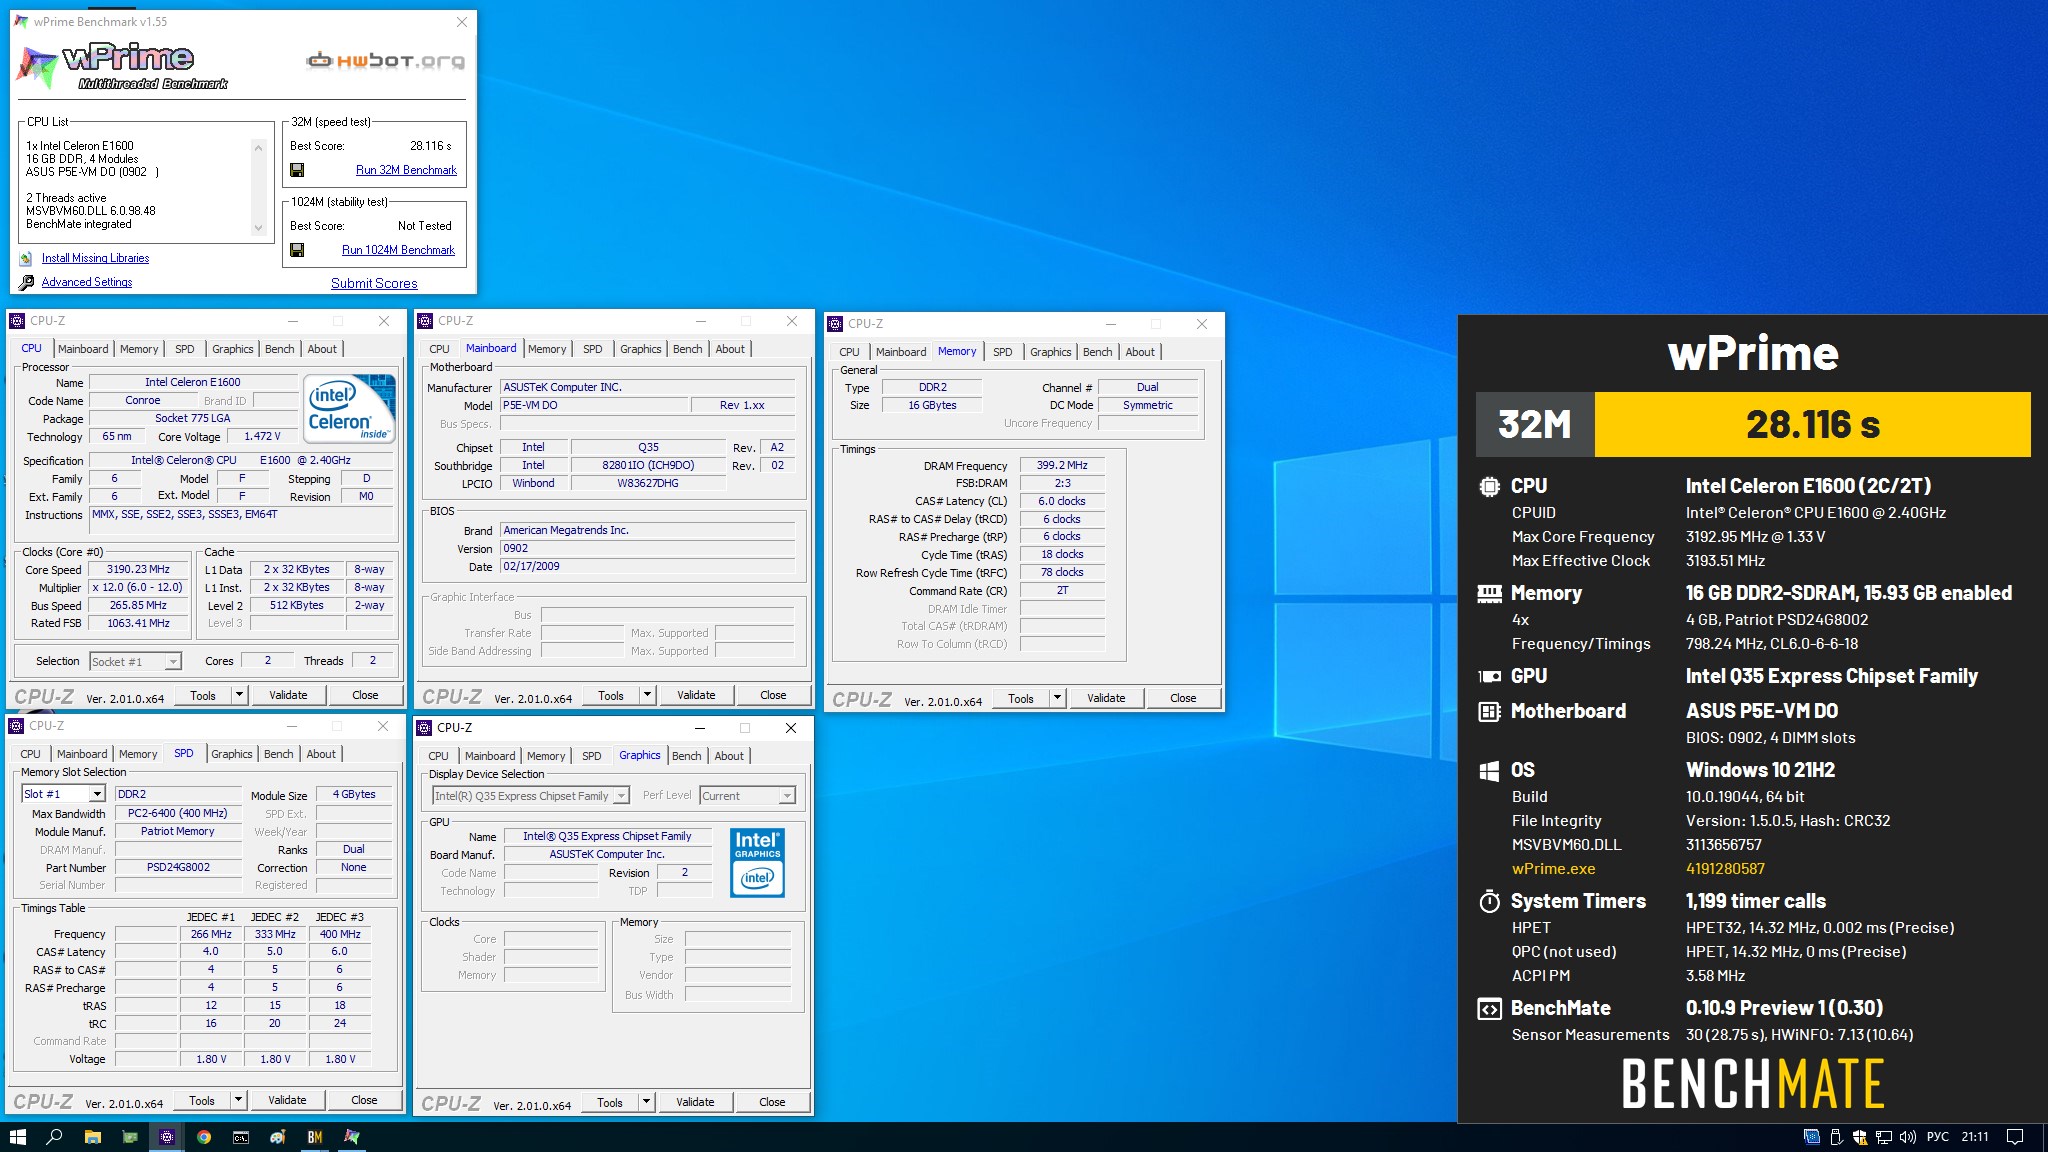Open the network tray icon
This screenshot has height=1152, width=2048.
[1884, 1137]
